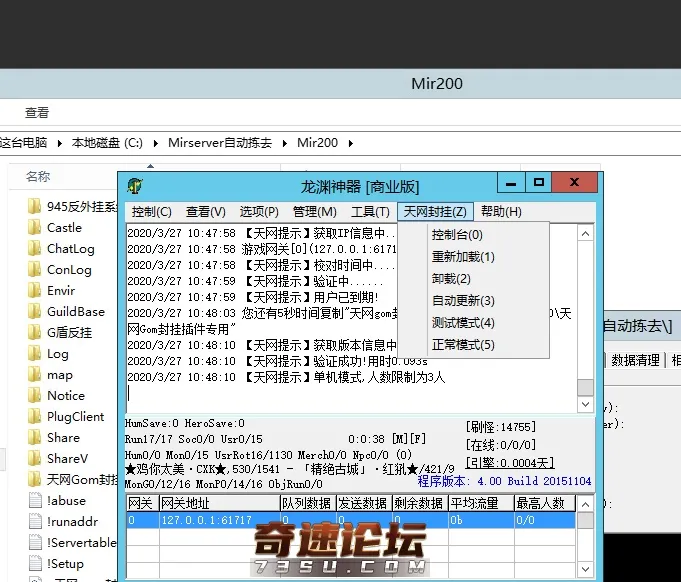The image size is (681, 582).
Task: Select the map folder icon
Action: point(34,374)
